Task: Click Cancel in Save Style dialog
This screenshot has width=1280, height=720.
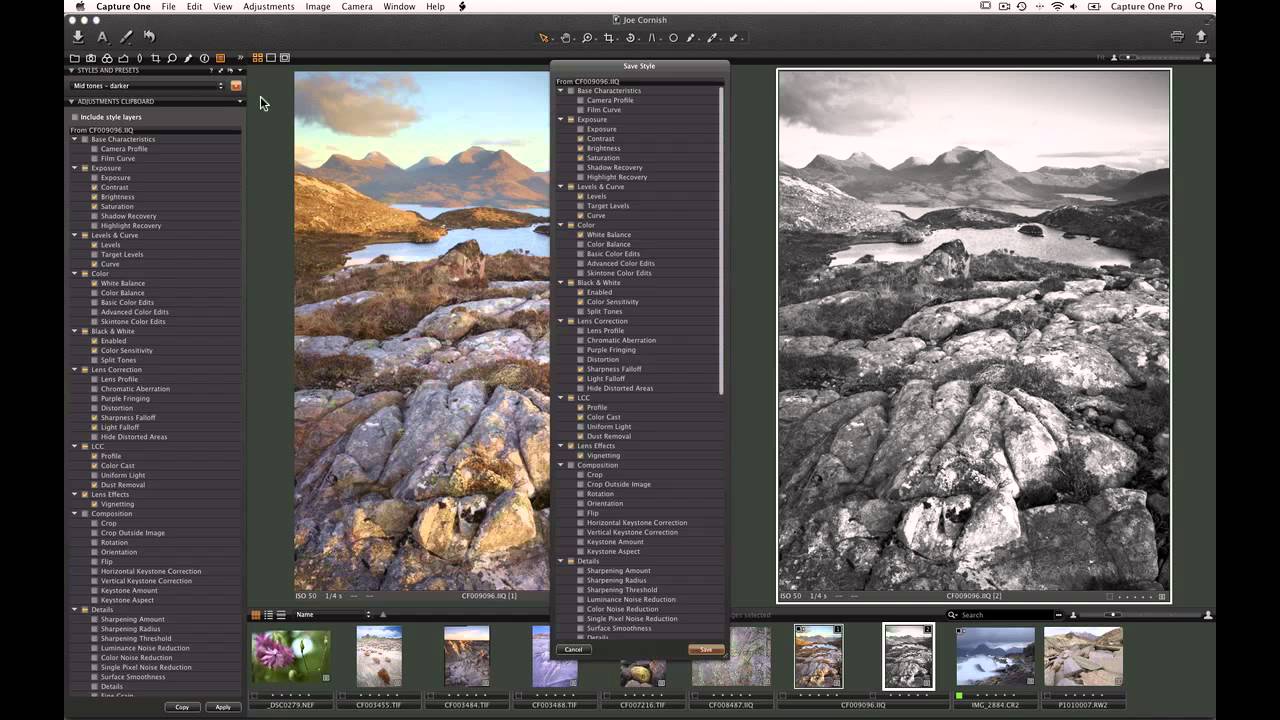Action: point(573,649)
